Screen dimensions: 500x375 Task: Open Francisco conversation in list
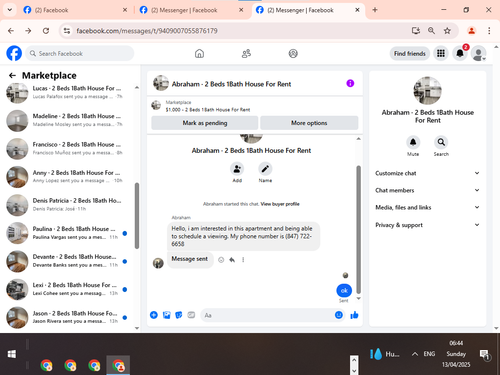click(x=69, y=149)
